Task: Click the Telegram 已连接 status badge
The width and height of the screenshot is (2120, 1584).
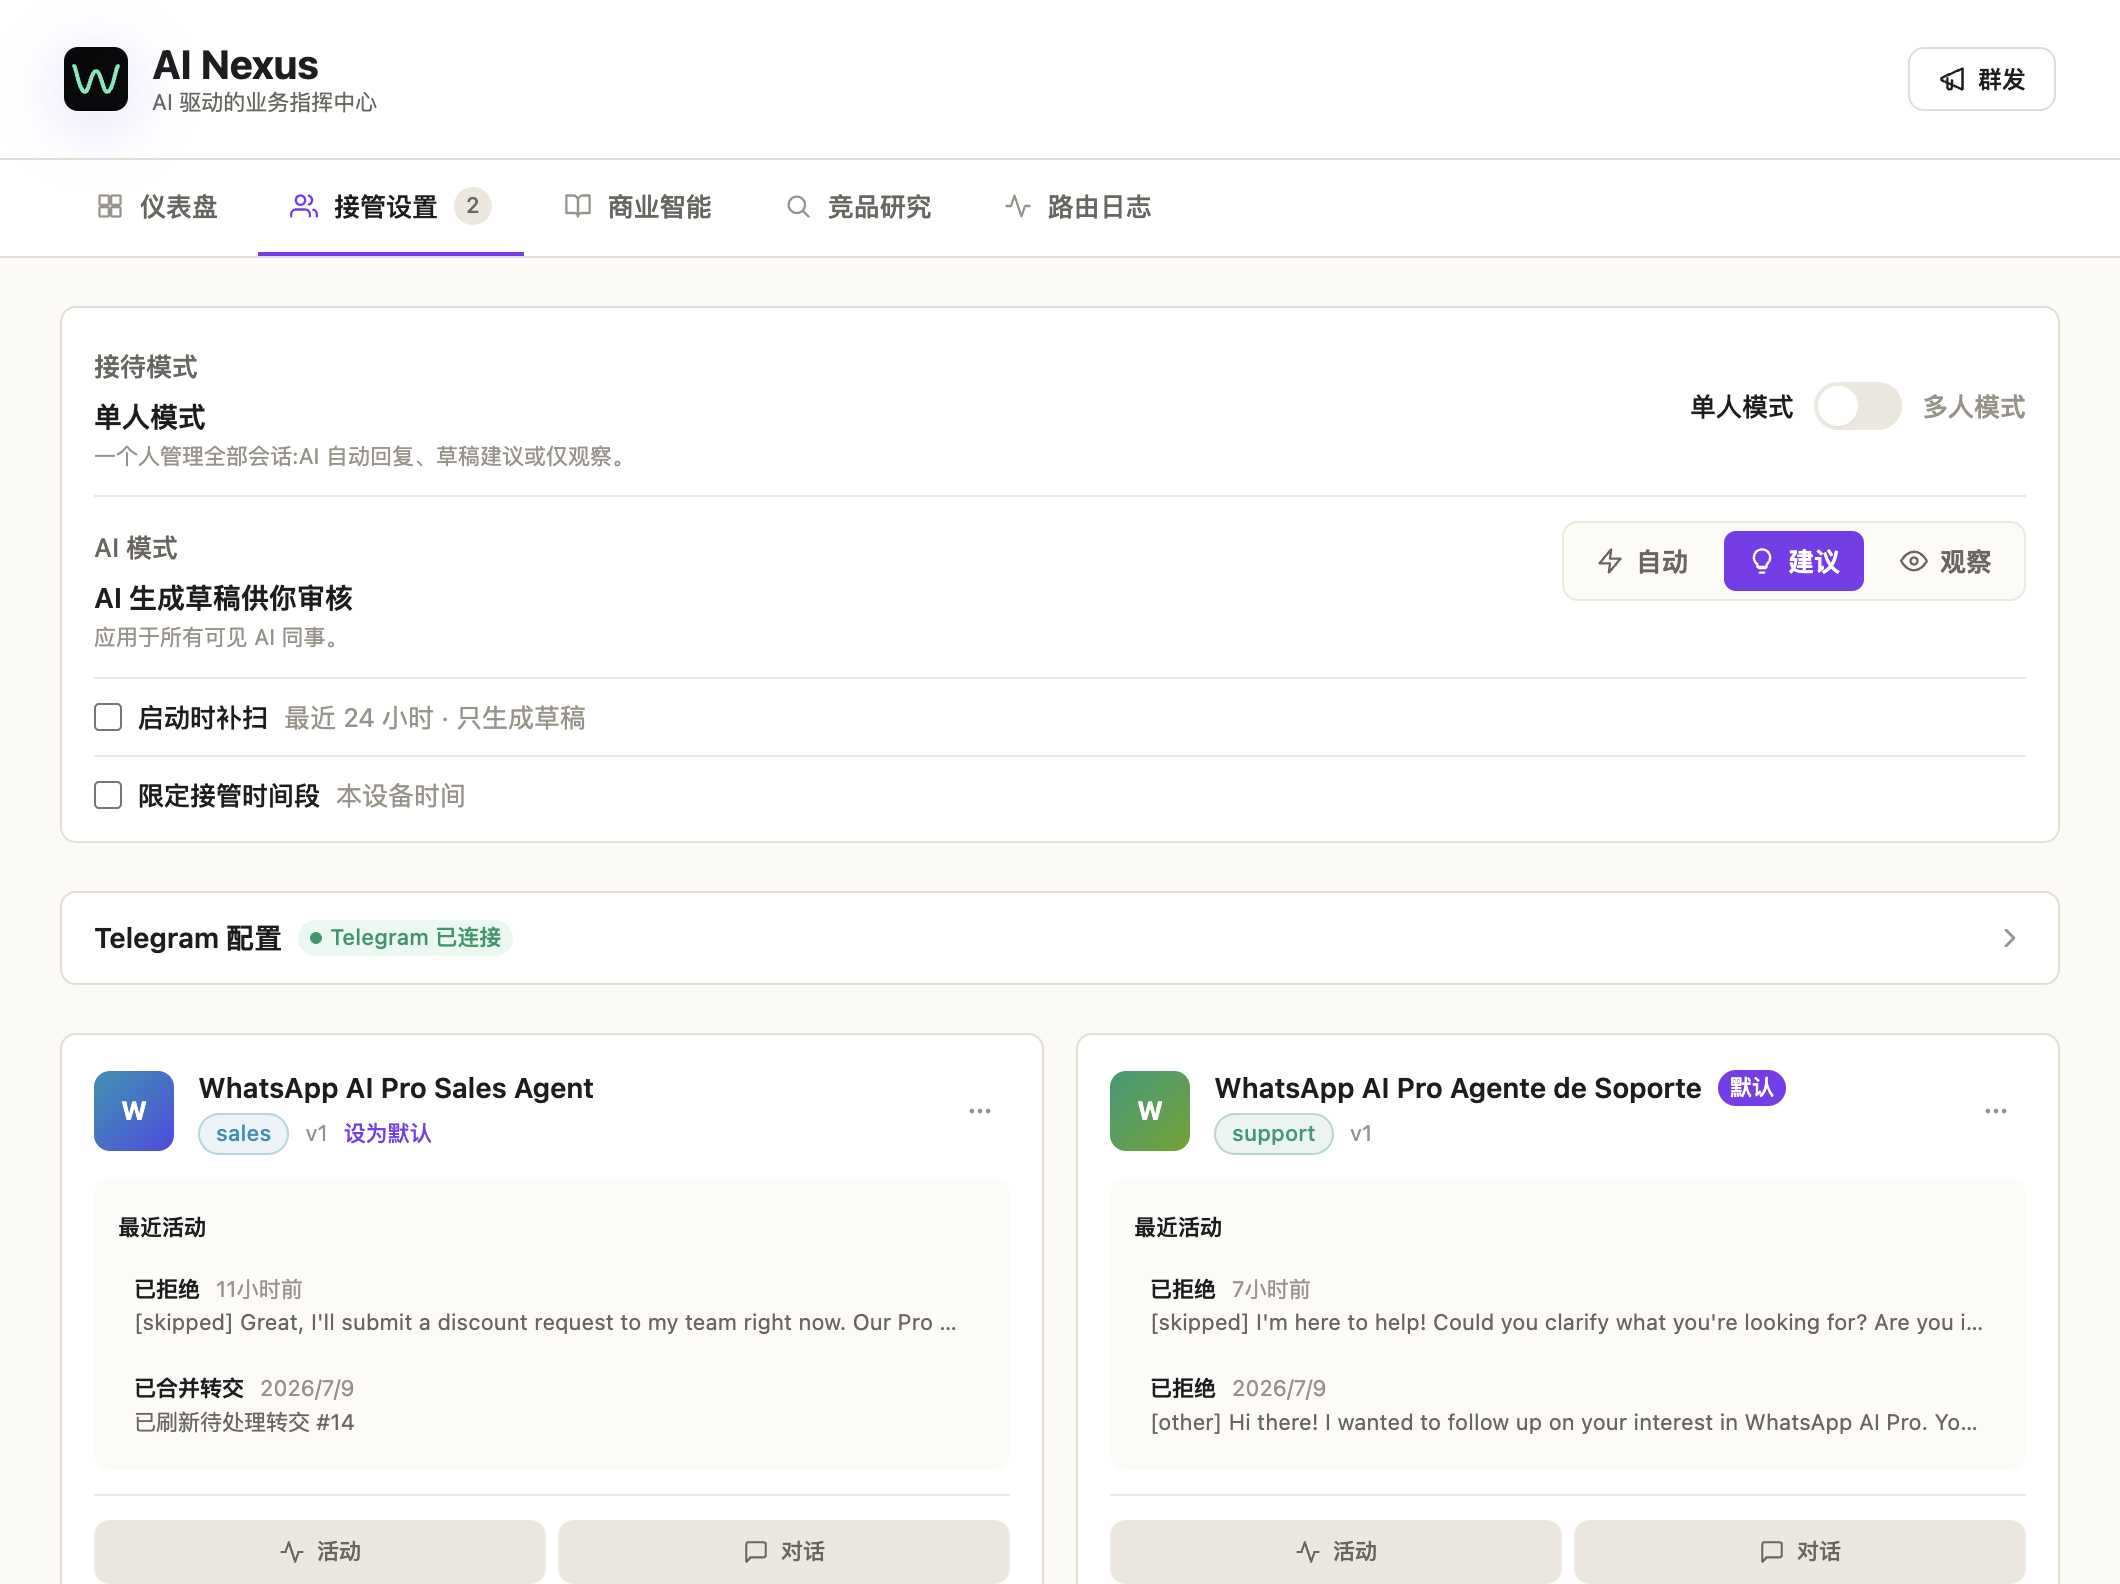Action: click(405, 938)
